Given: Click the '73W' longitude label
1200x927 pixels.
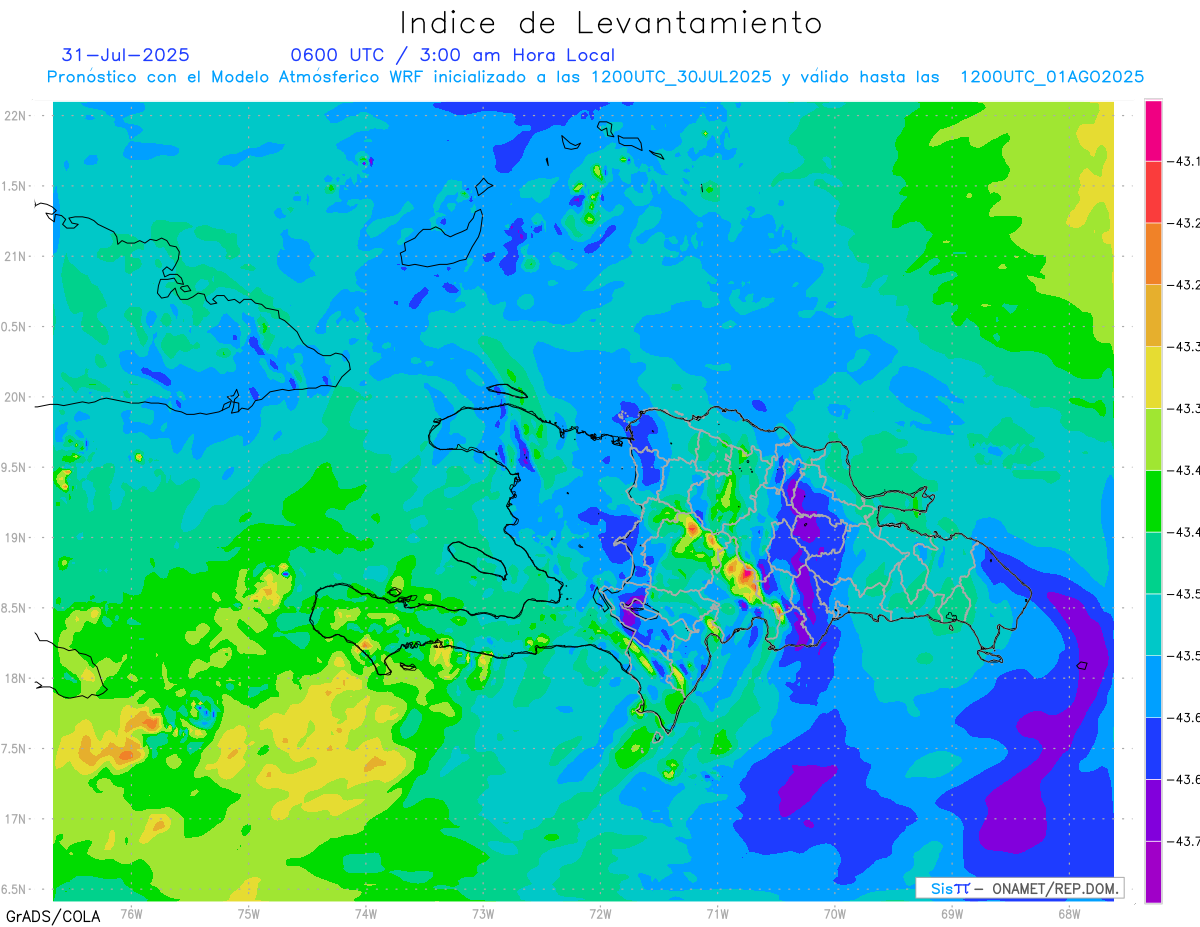Looking at the screenshot, I should [x=483, y=913].
